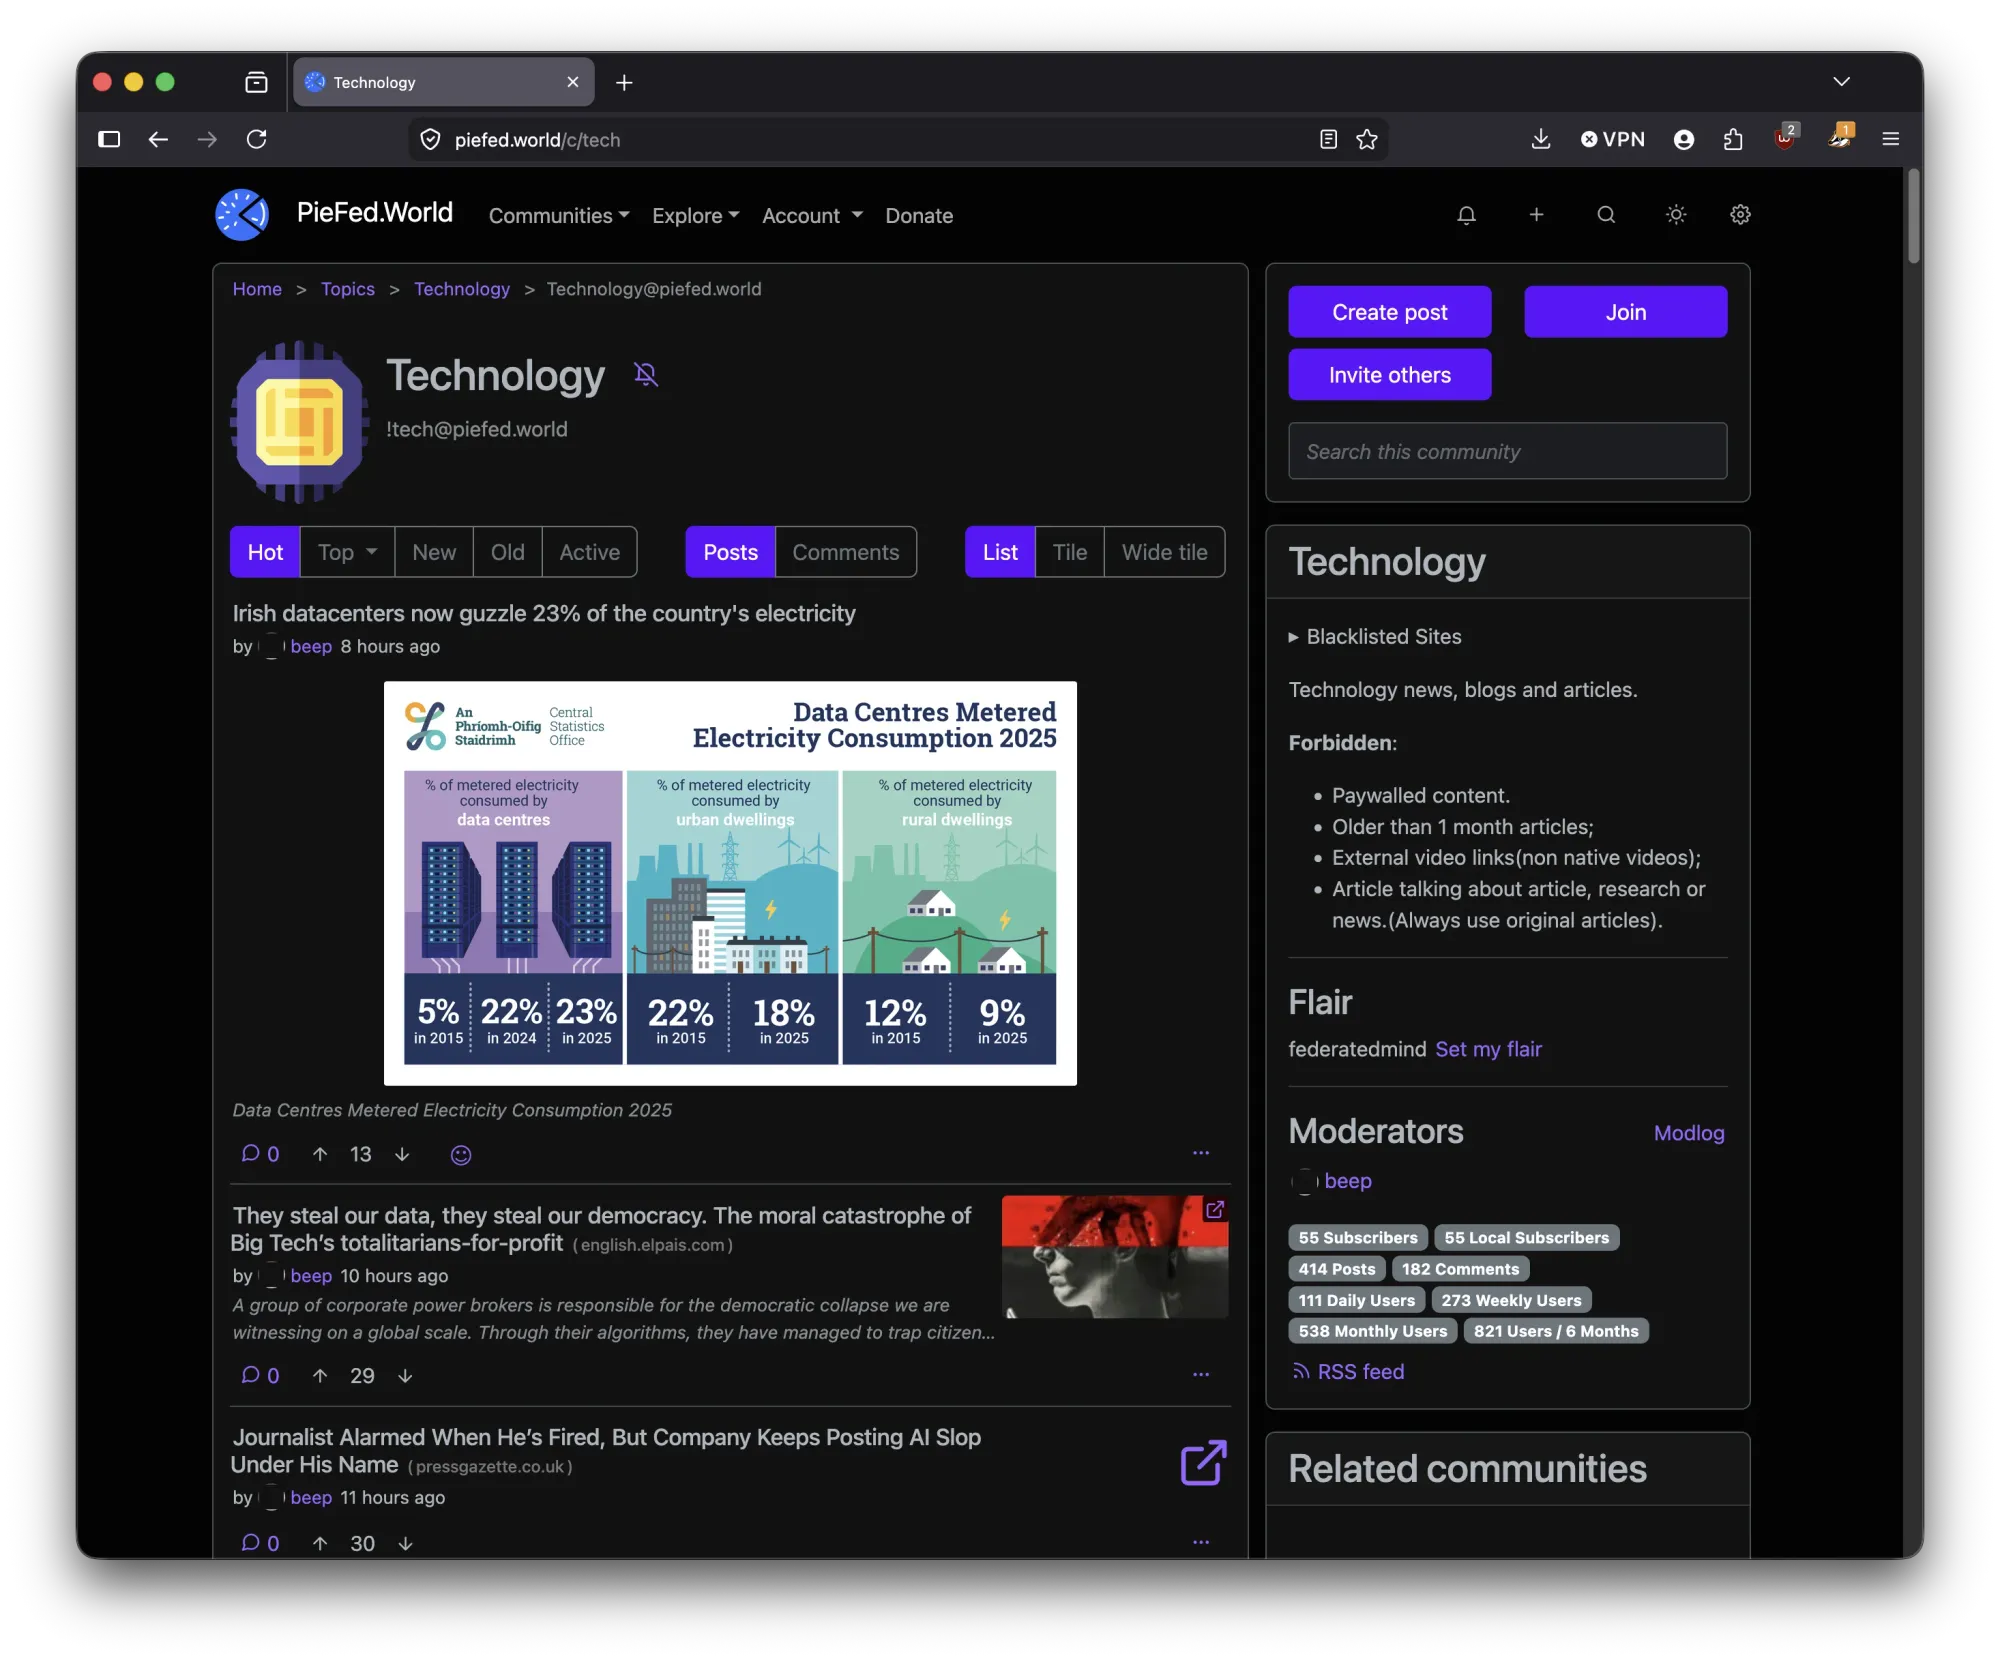Open browser reader view icon

[1328, 140]
